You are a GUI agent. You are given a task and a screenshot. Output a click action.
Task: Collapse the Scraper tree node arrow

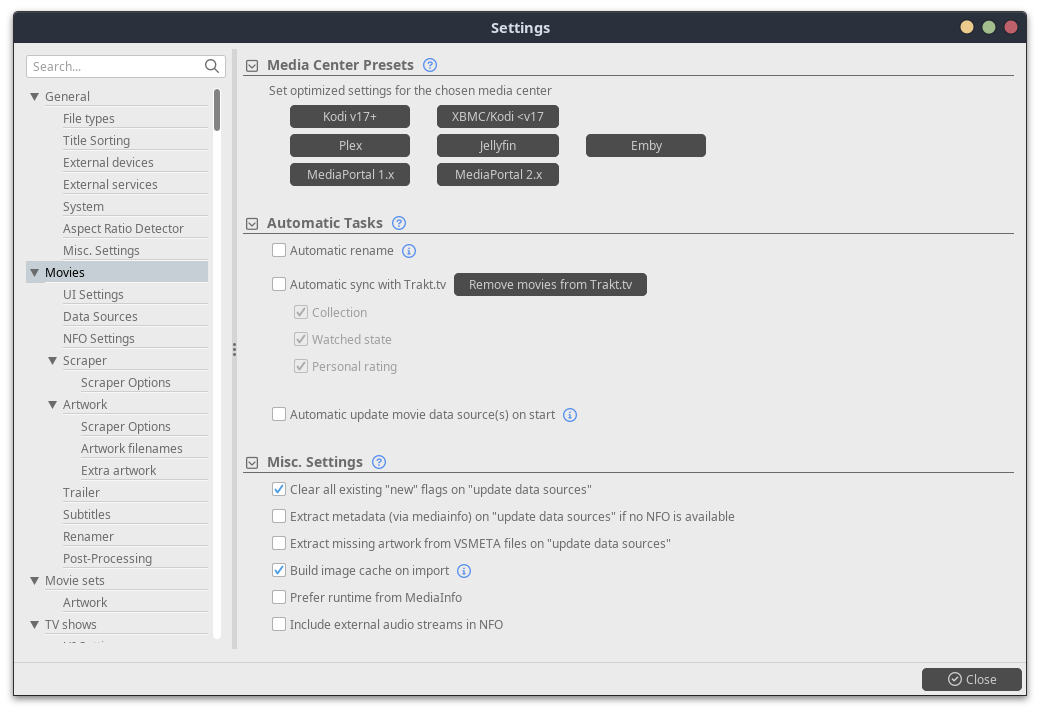point(53,361)
